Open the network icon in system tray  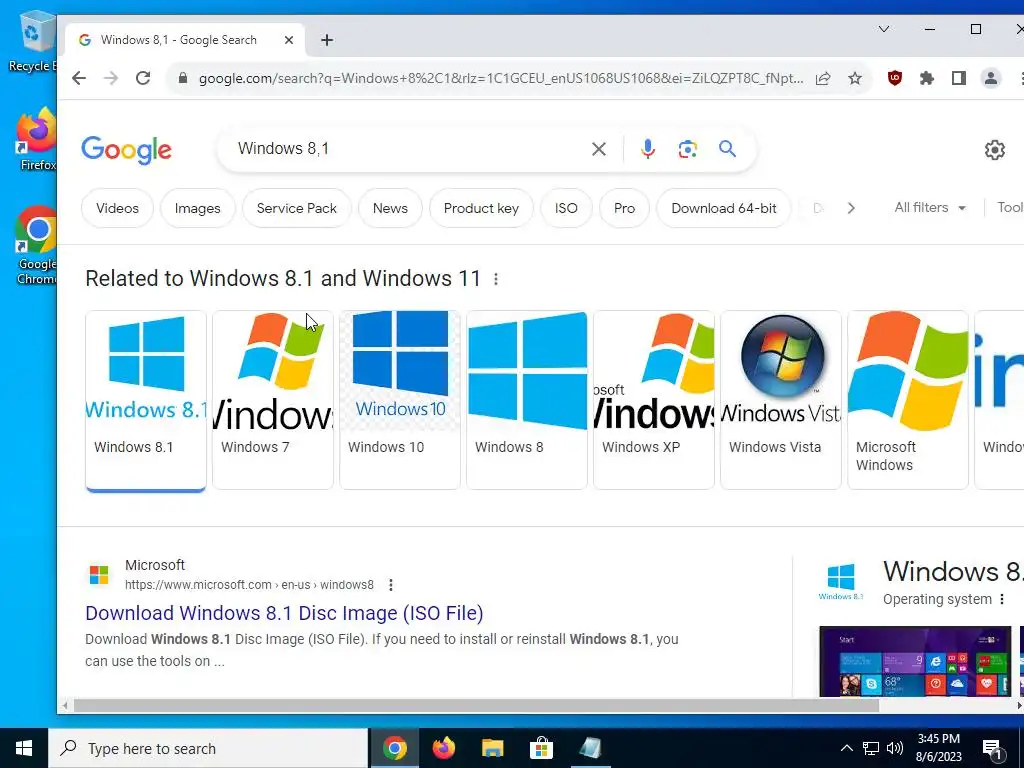coord(871,748)
